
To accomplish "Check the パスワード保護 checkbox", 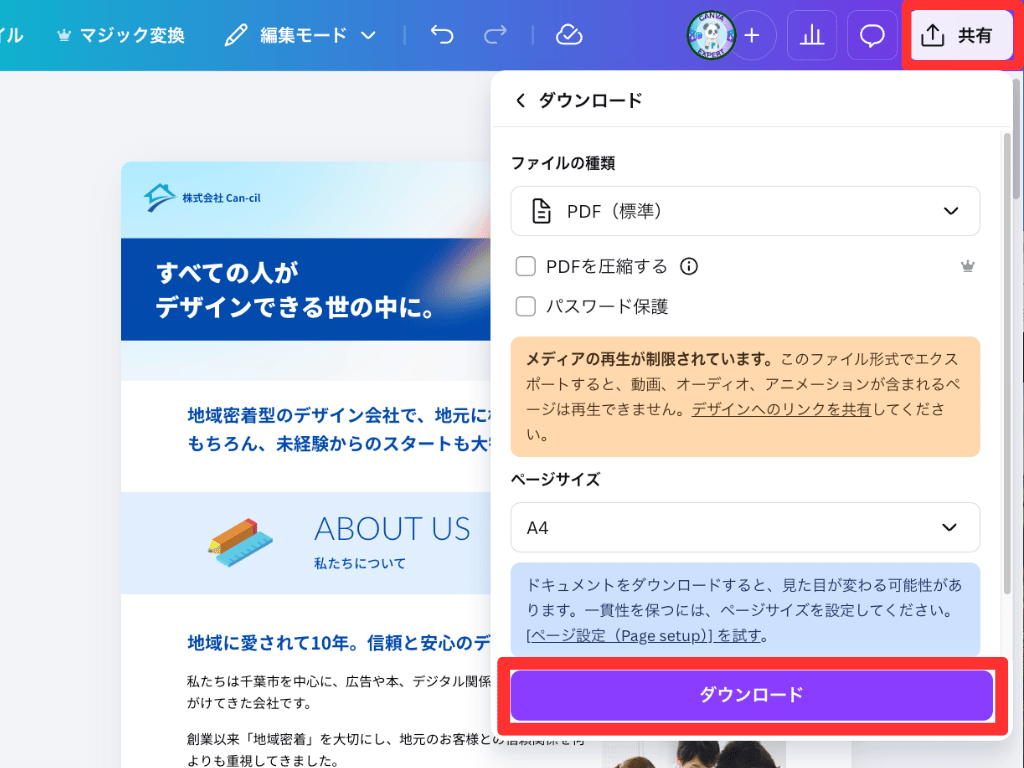I will point(525,306).
